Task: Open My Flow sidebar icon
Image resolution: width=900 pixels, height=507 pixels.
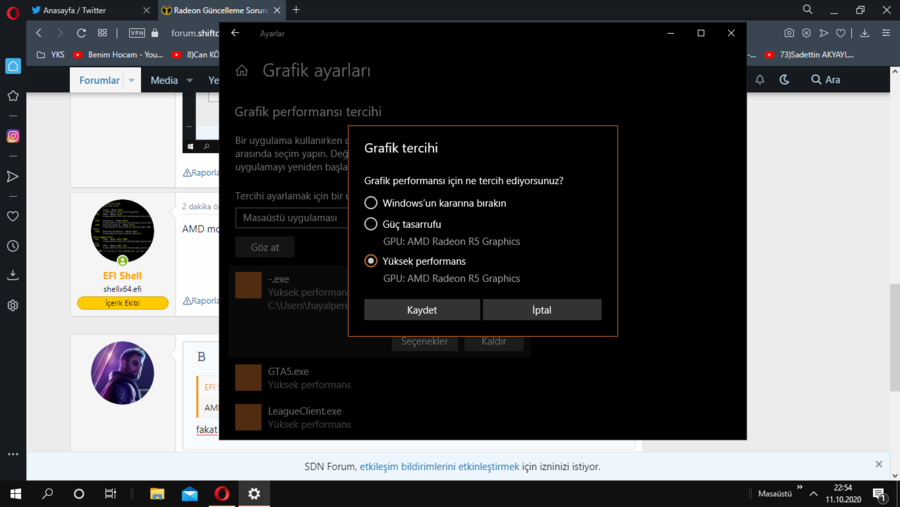Action: 13,176
